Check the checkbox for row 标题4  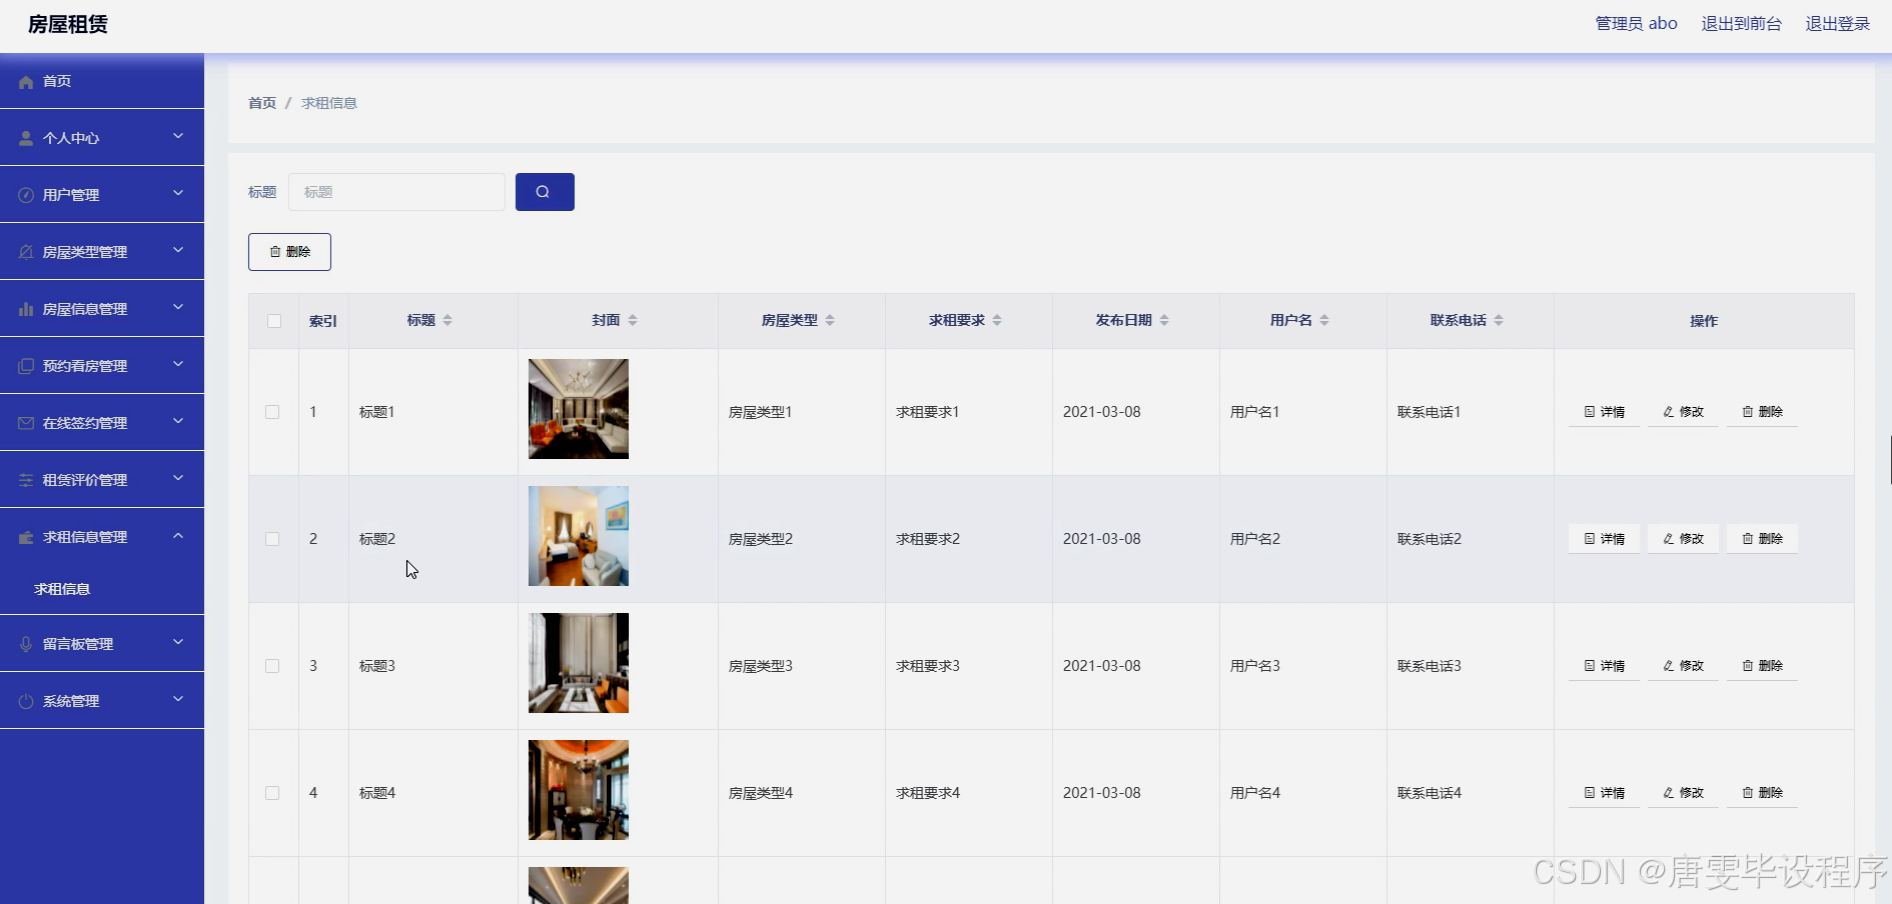click(272, 793)
